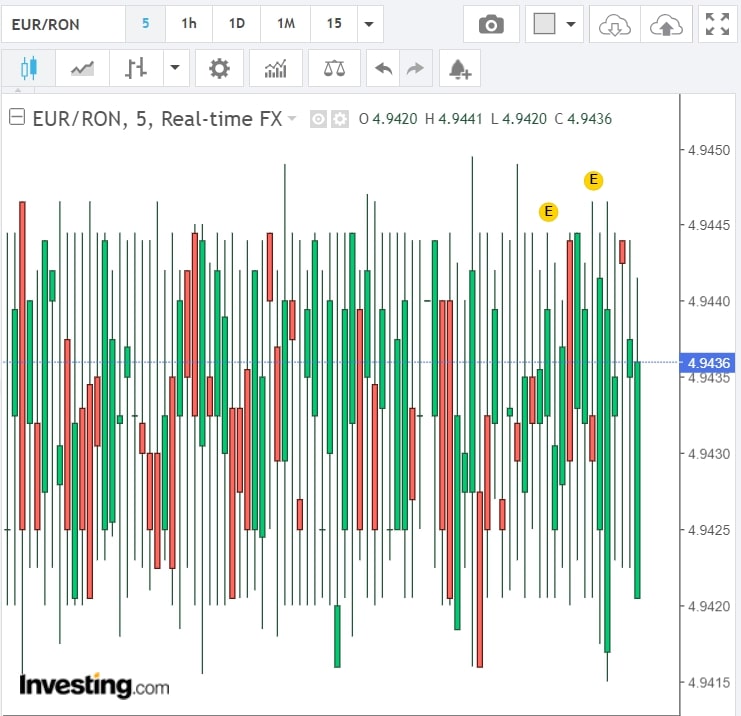741x716 pixels.
Task: Select the candlestick chart style icon
Action: (27, 68)
